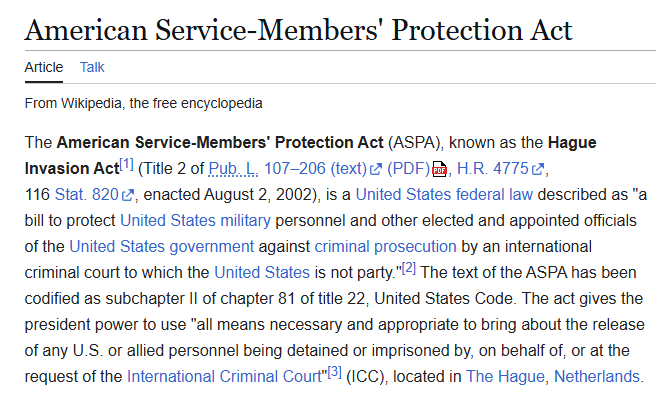This screenshot has height=414, width=656.
Task: Open the (PDF) link
Action: click(408, 169)
